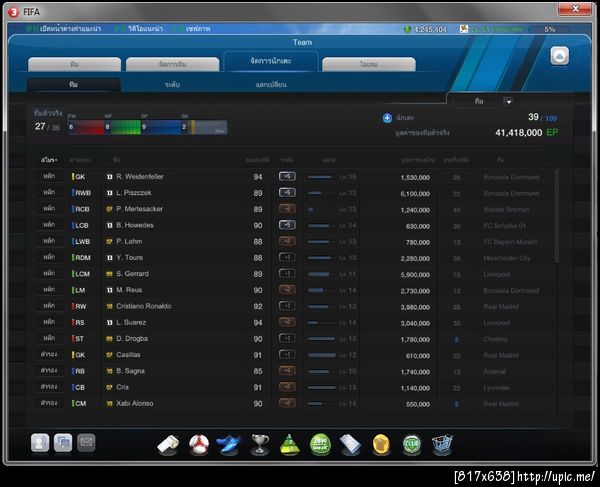Click the green 2014 round badge icon
The height and width of the screenshot is (487, 600).
click(x=320, y=445)
